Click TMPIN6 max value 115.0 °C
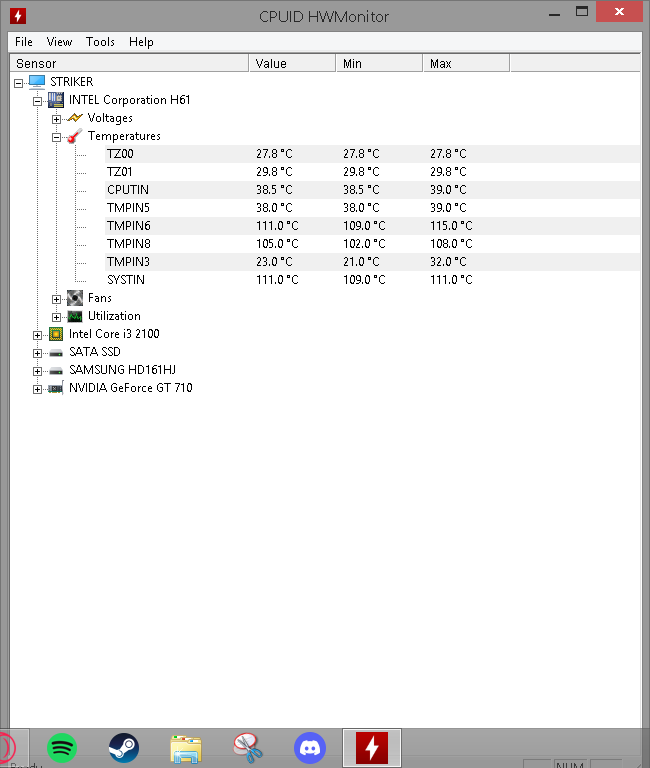650x768 pixels. (x=451, y=226)
